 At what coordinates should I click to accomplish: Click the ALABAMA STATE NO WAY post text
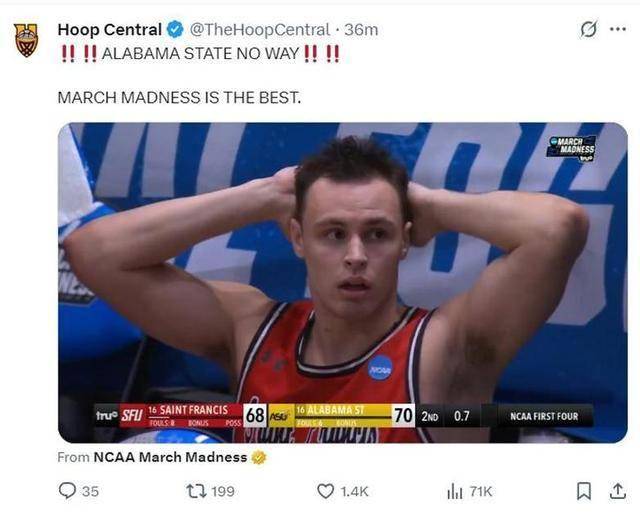coord(198,53)
